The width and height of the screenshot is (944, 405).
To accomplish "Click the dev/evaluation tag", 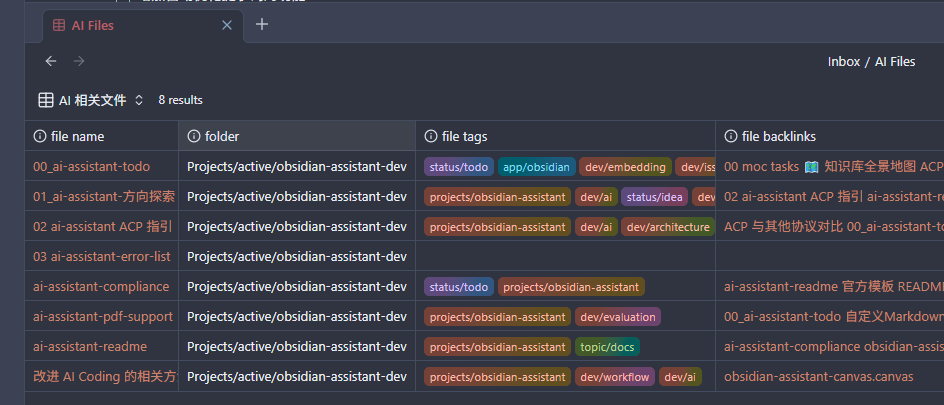I will [618, 318].
